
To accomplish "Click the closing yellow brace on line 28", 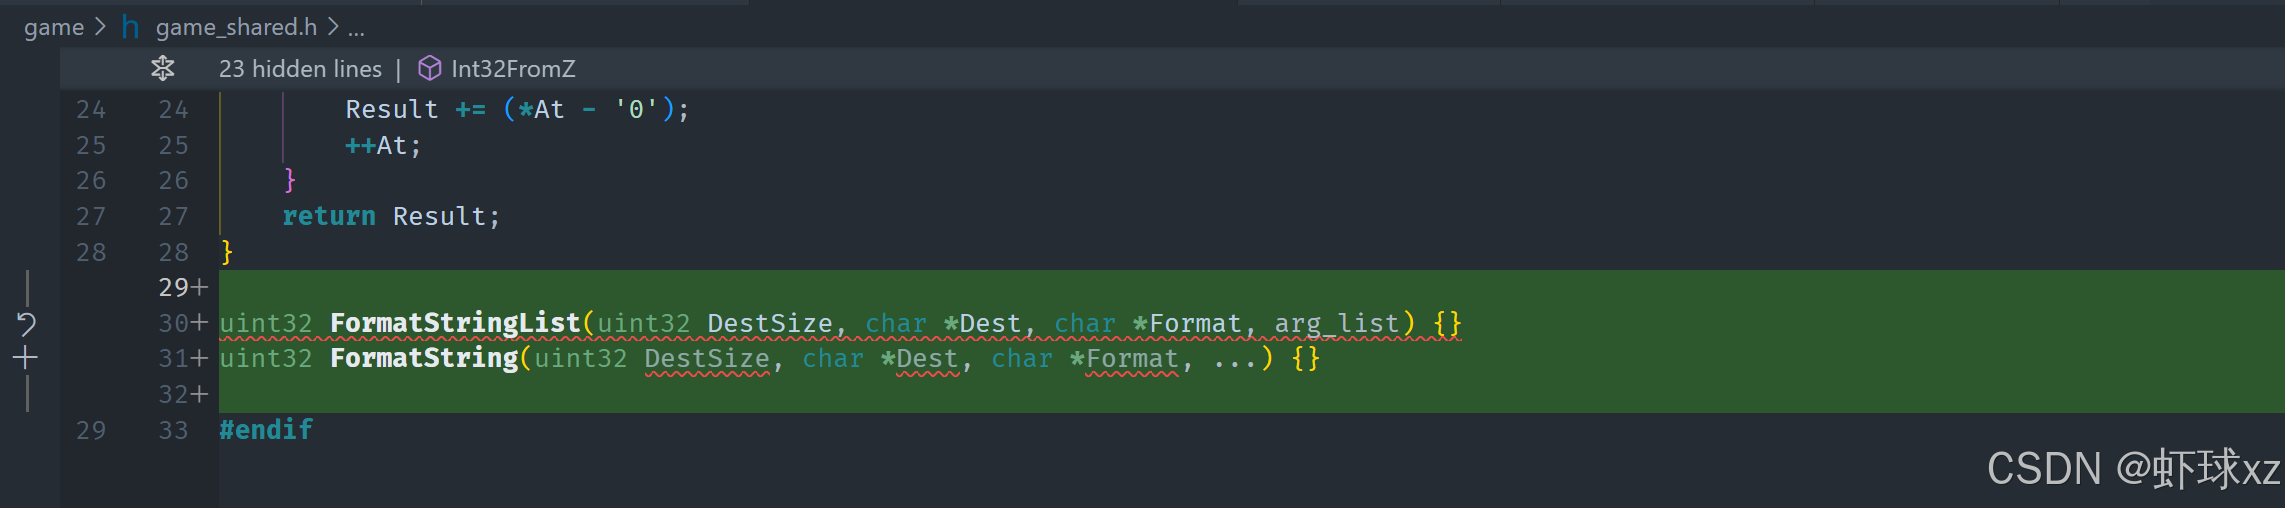I will pos(227,252).
